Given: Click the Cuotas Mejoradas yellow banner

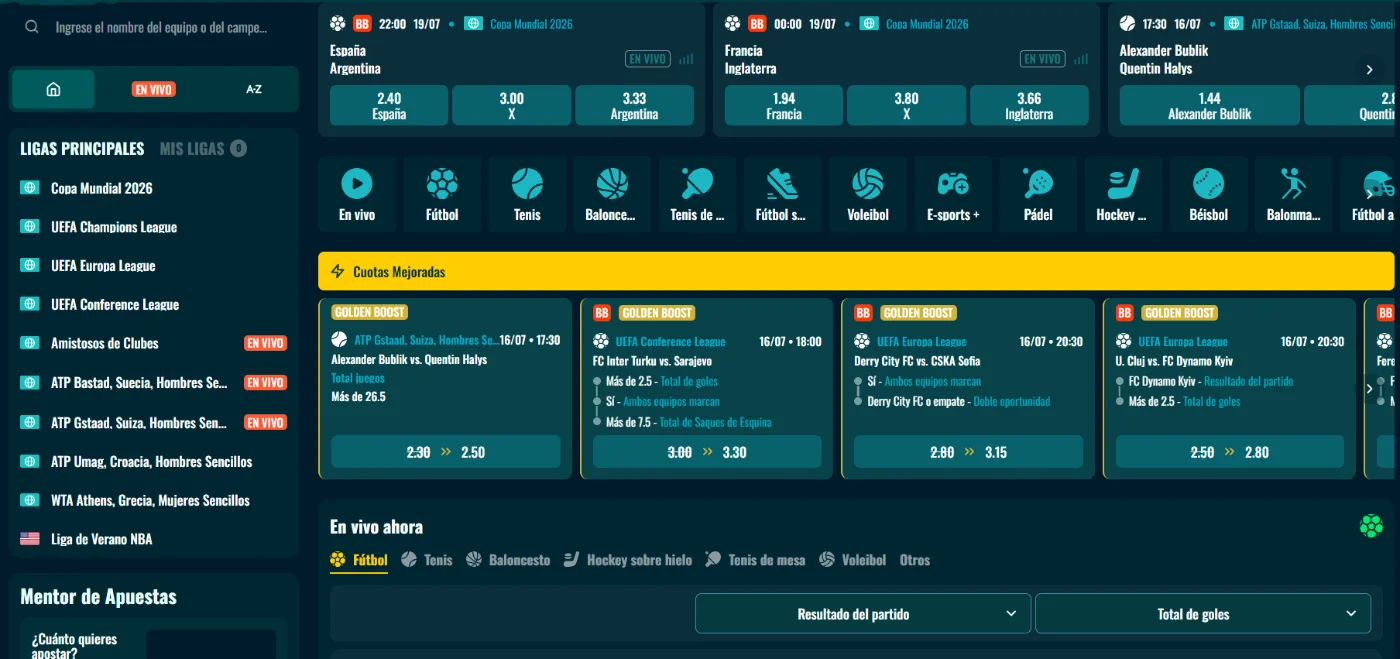Looking at the screenshot, I should (x=856, y=271).
